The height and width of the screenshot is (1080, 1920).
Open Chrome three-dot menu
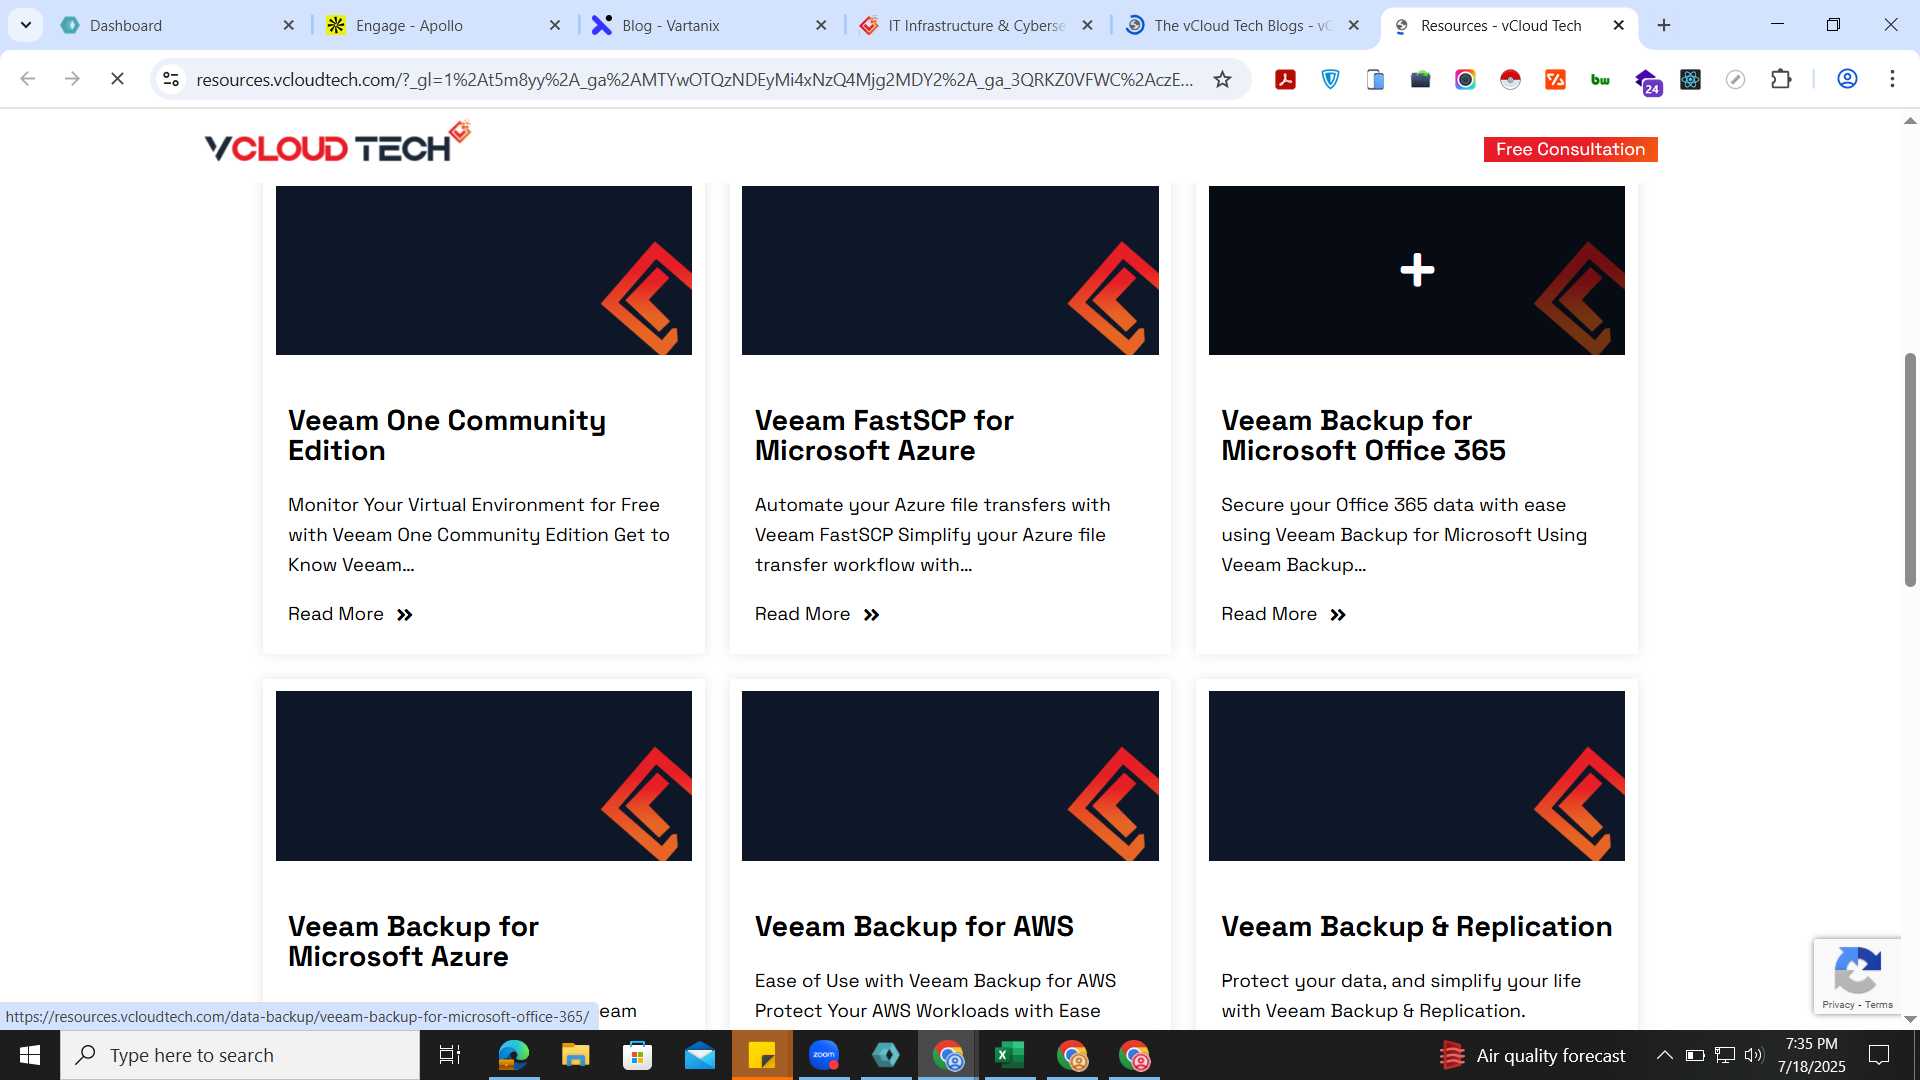[x=1892, y=79]
